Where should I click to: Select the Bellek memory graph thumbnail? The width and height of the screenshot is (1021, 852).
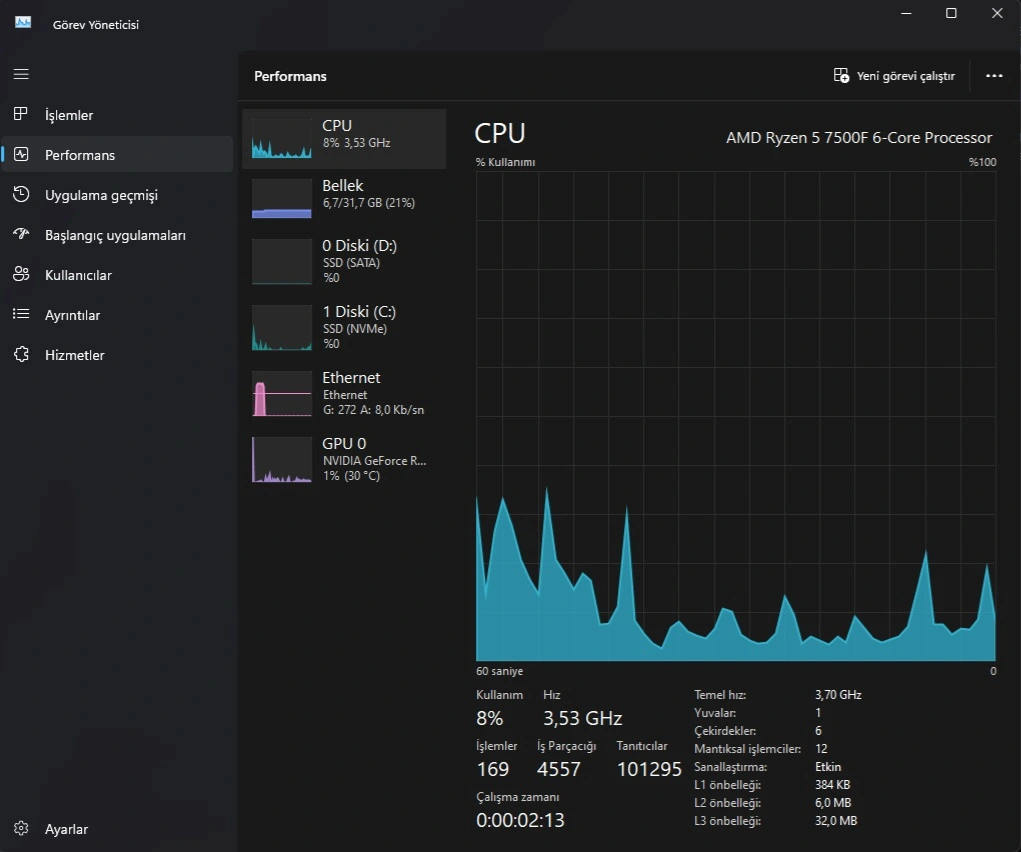click(x=282, y=199)
